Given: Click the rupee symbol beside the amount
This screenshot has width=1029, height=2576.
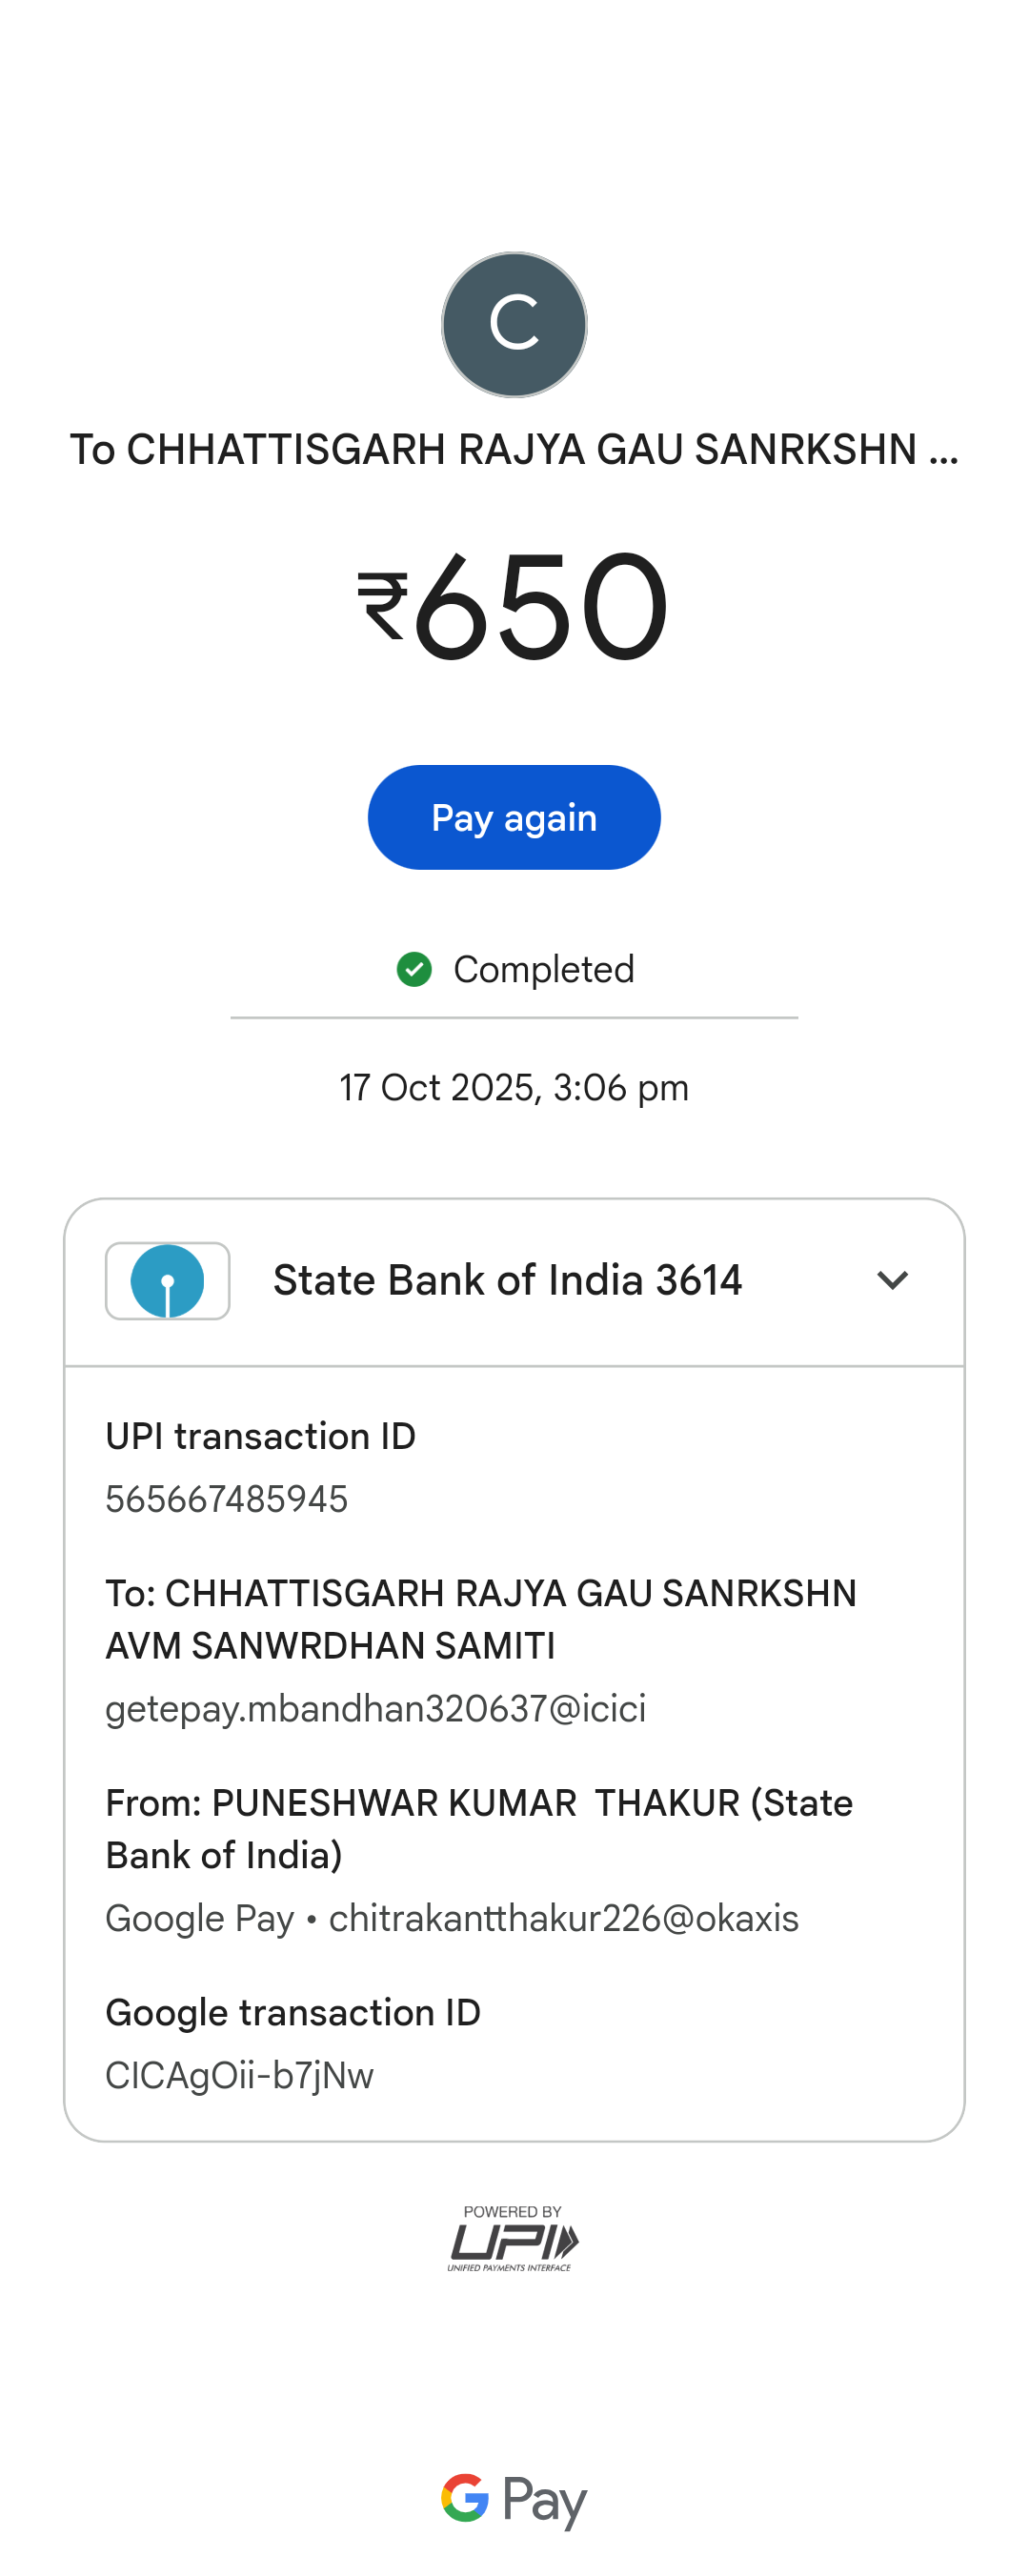Looking at the screenshot, I should [383, 606].
